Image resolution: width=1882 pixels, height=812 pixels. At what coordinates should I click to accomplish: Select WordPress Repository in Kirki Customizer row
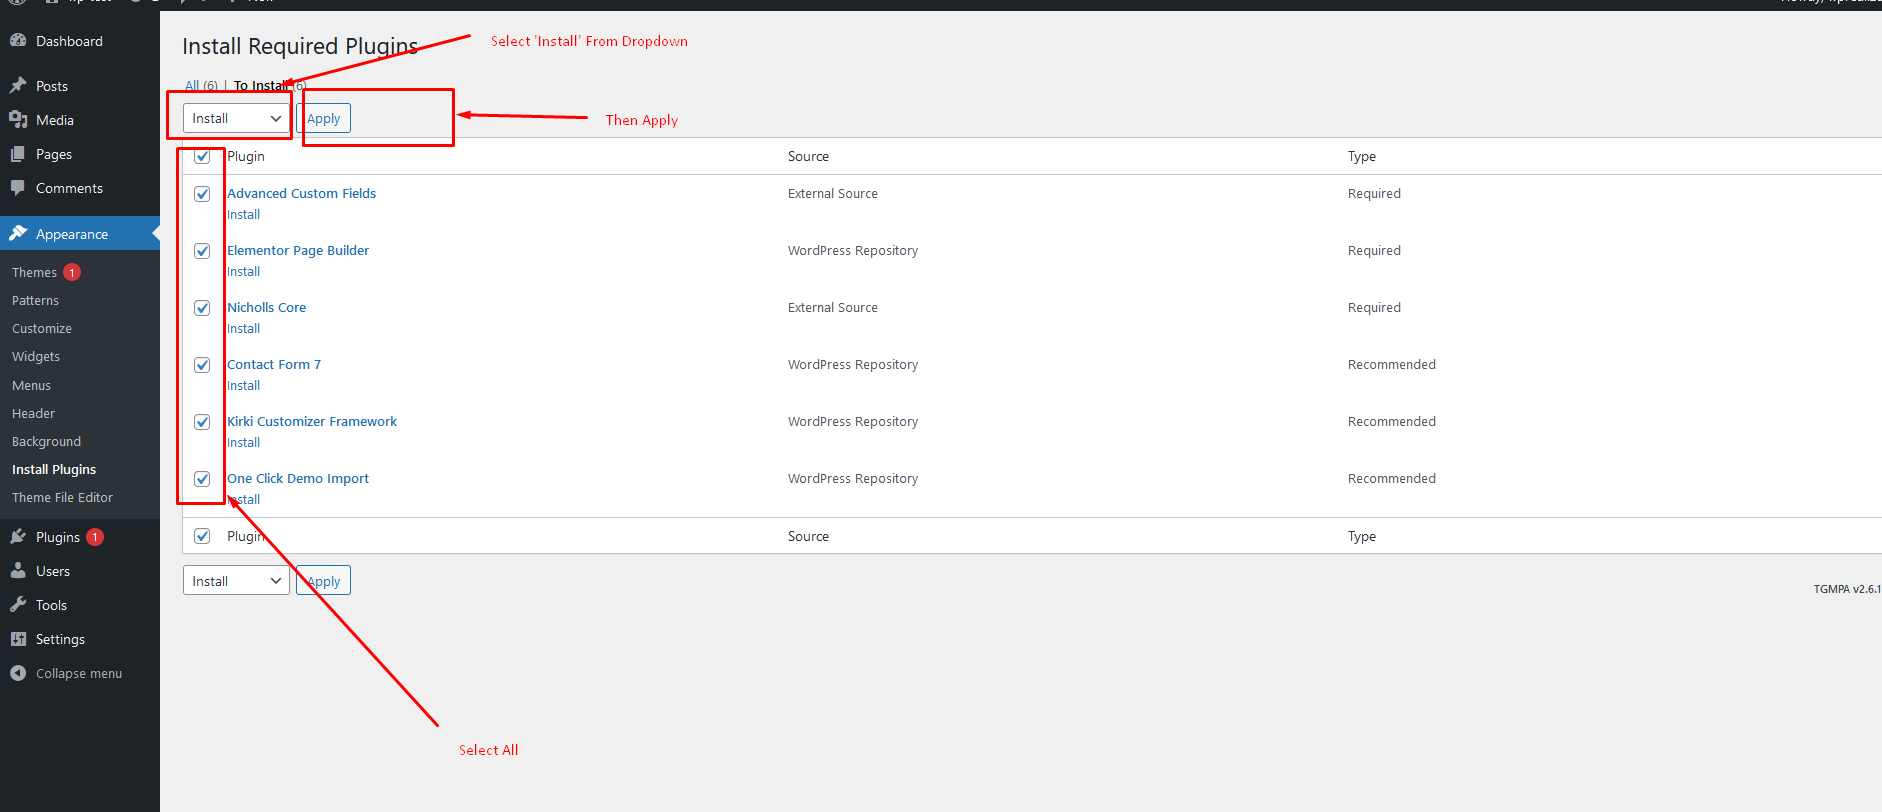coord(853,421)
